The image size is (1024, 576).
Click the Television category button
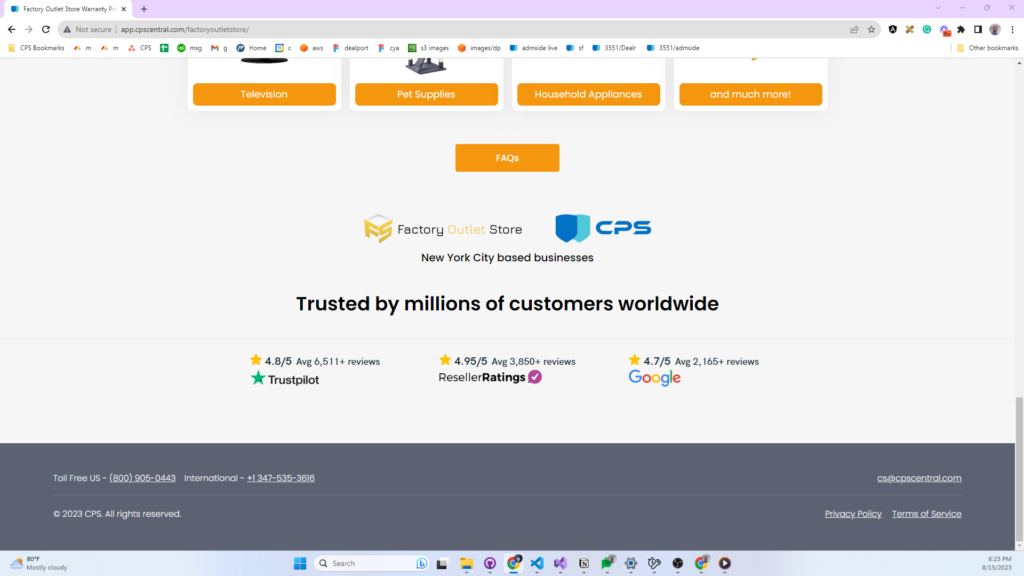point(264,94)
